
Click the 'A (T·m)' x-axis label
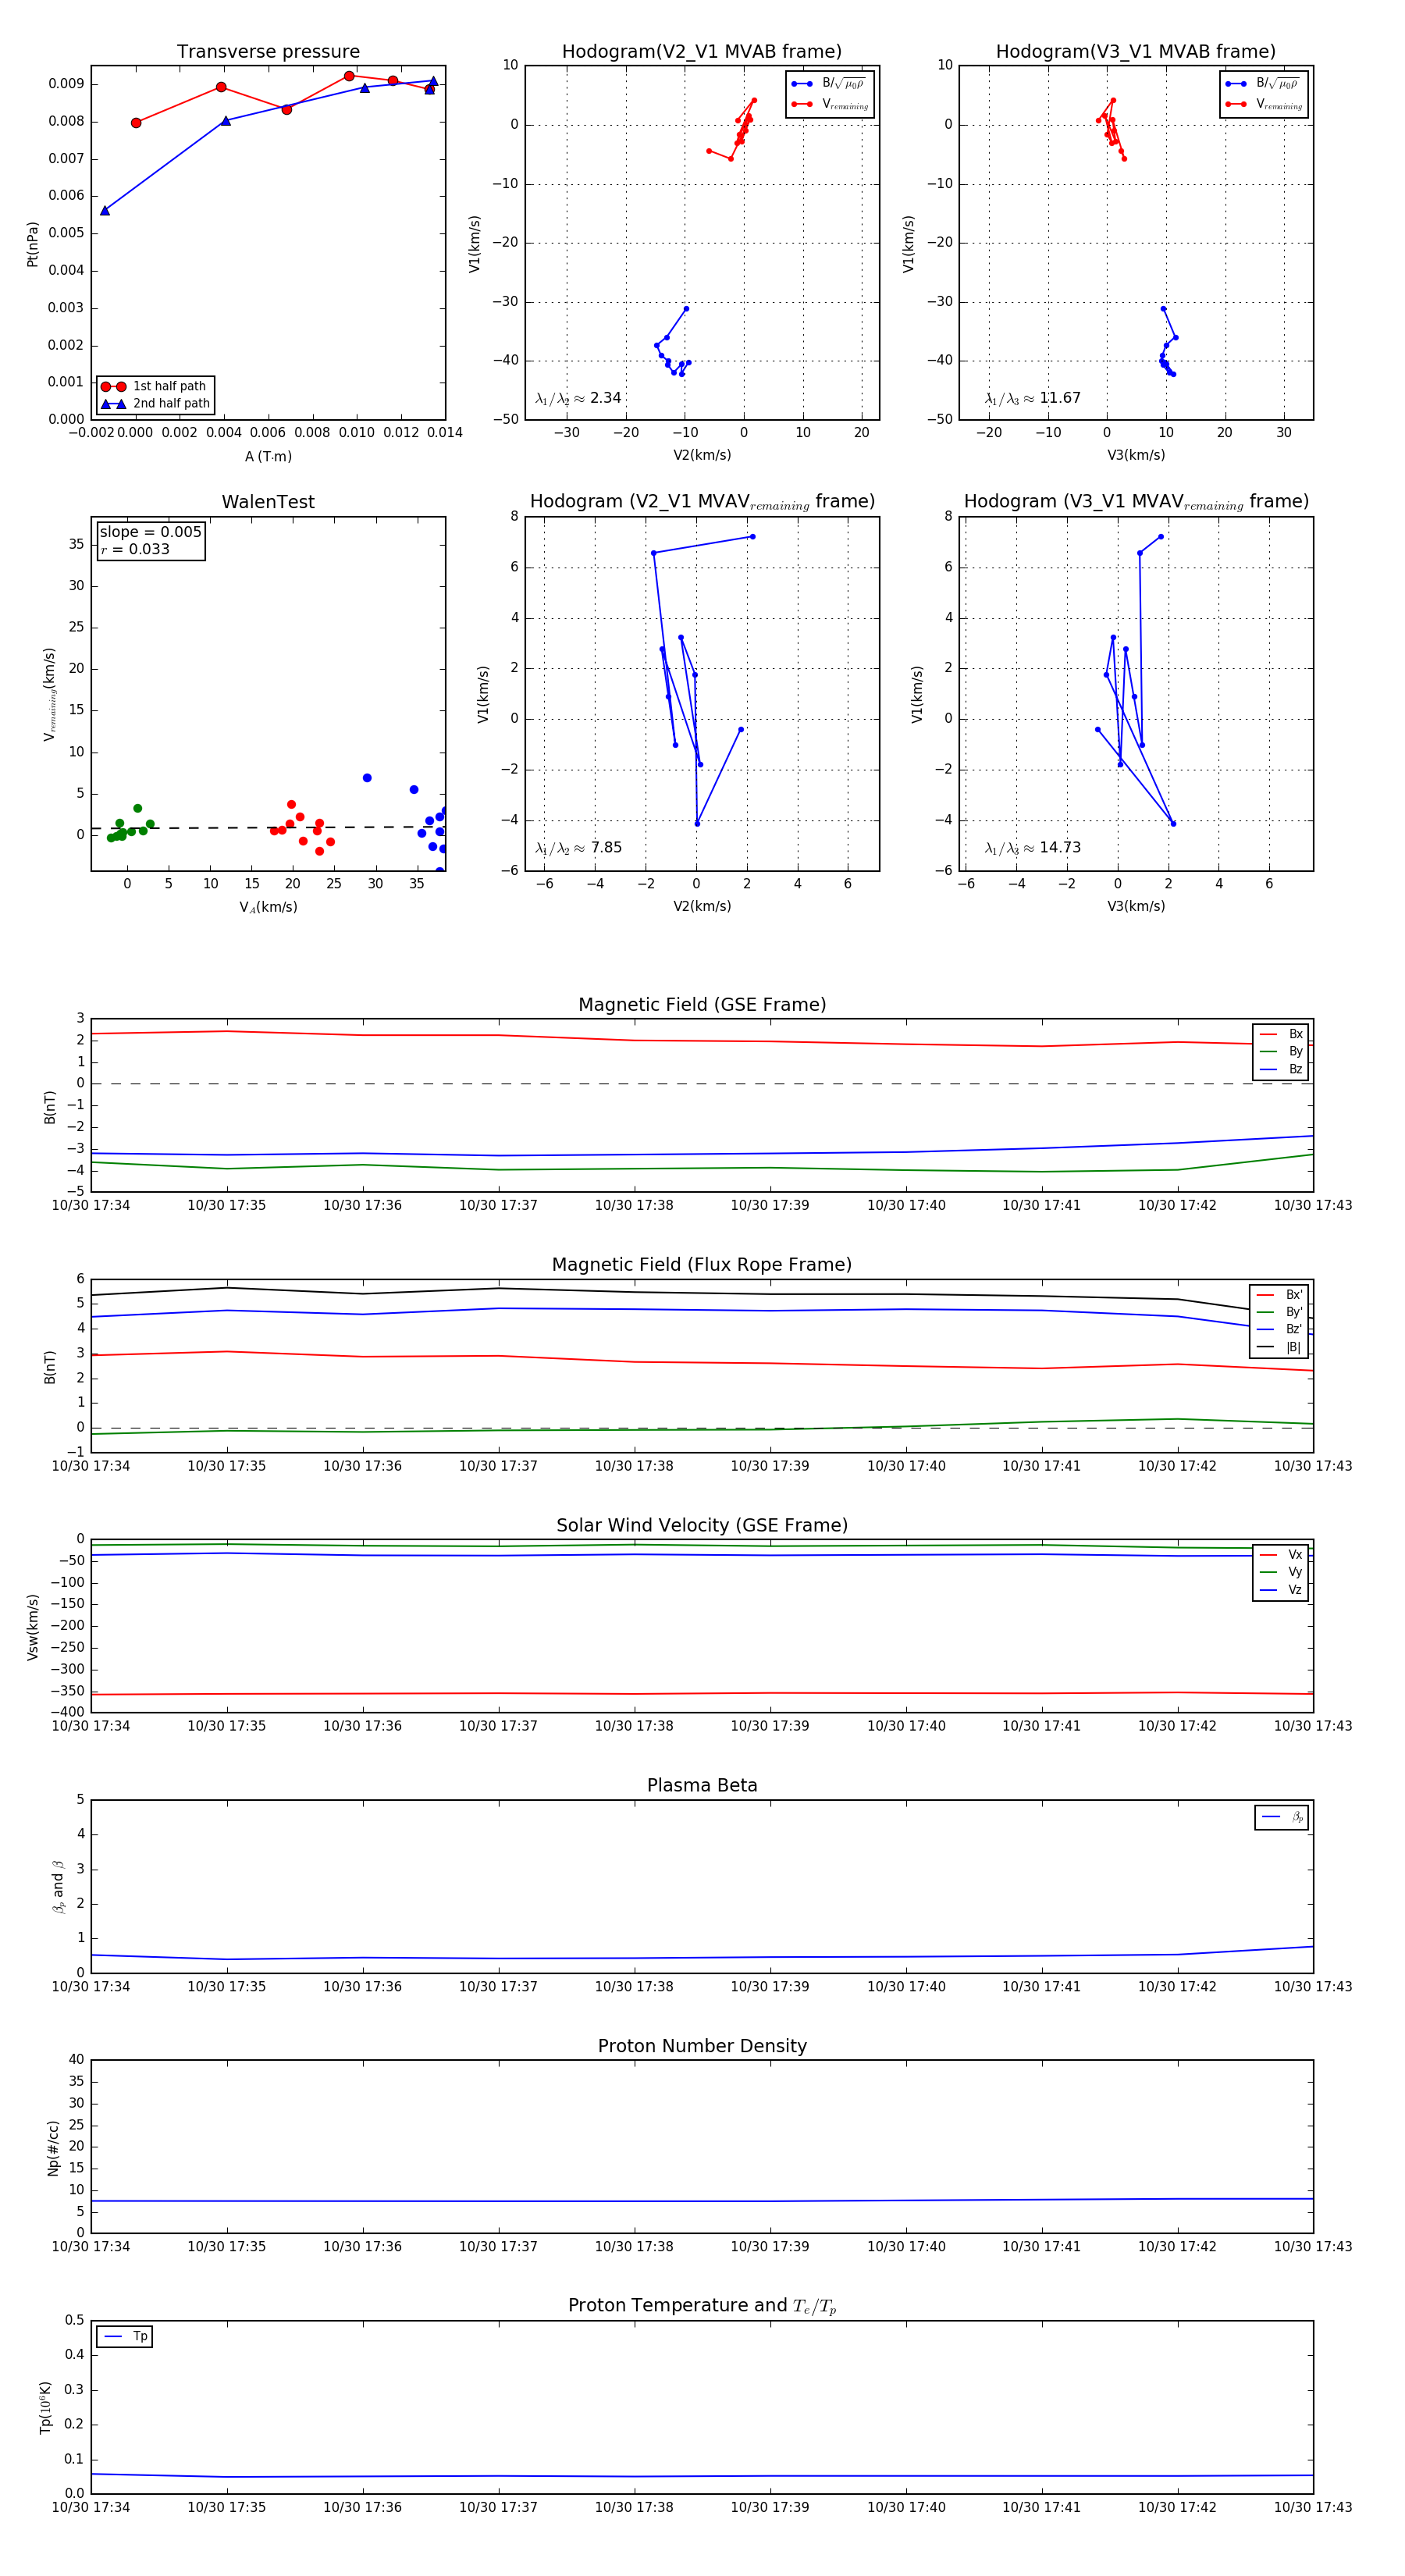[x=268, y=456]
